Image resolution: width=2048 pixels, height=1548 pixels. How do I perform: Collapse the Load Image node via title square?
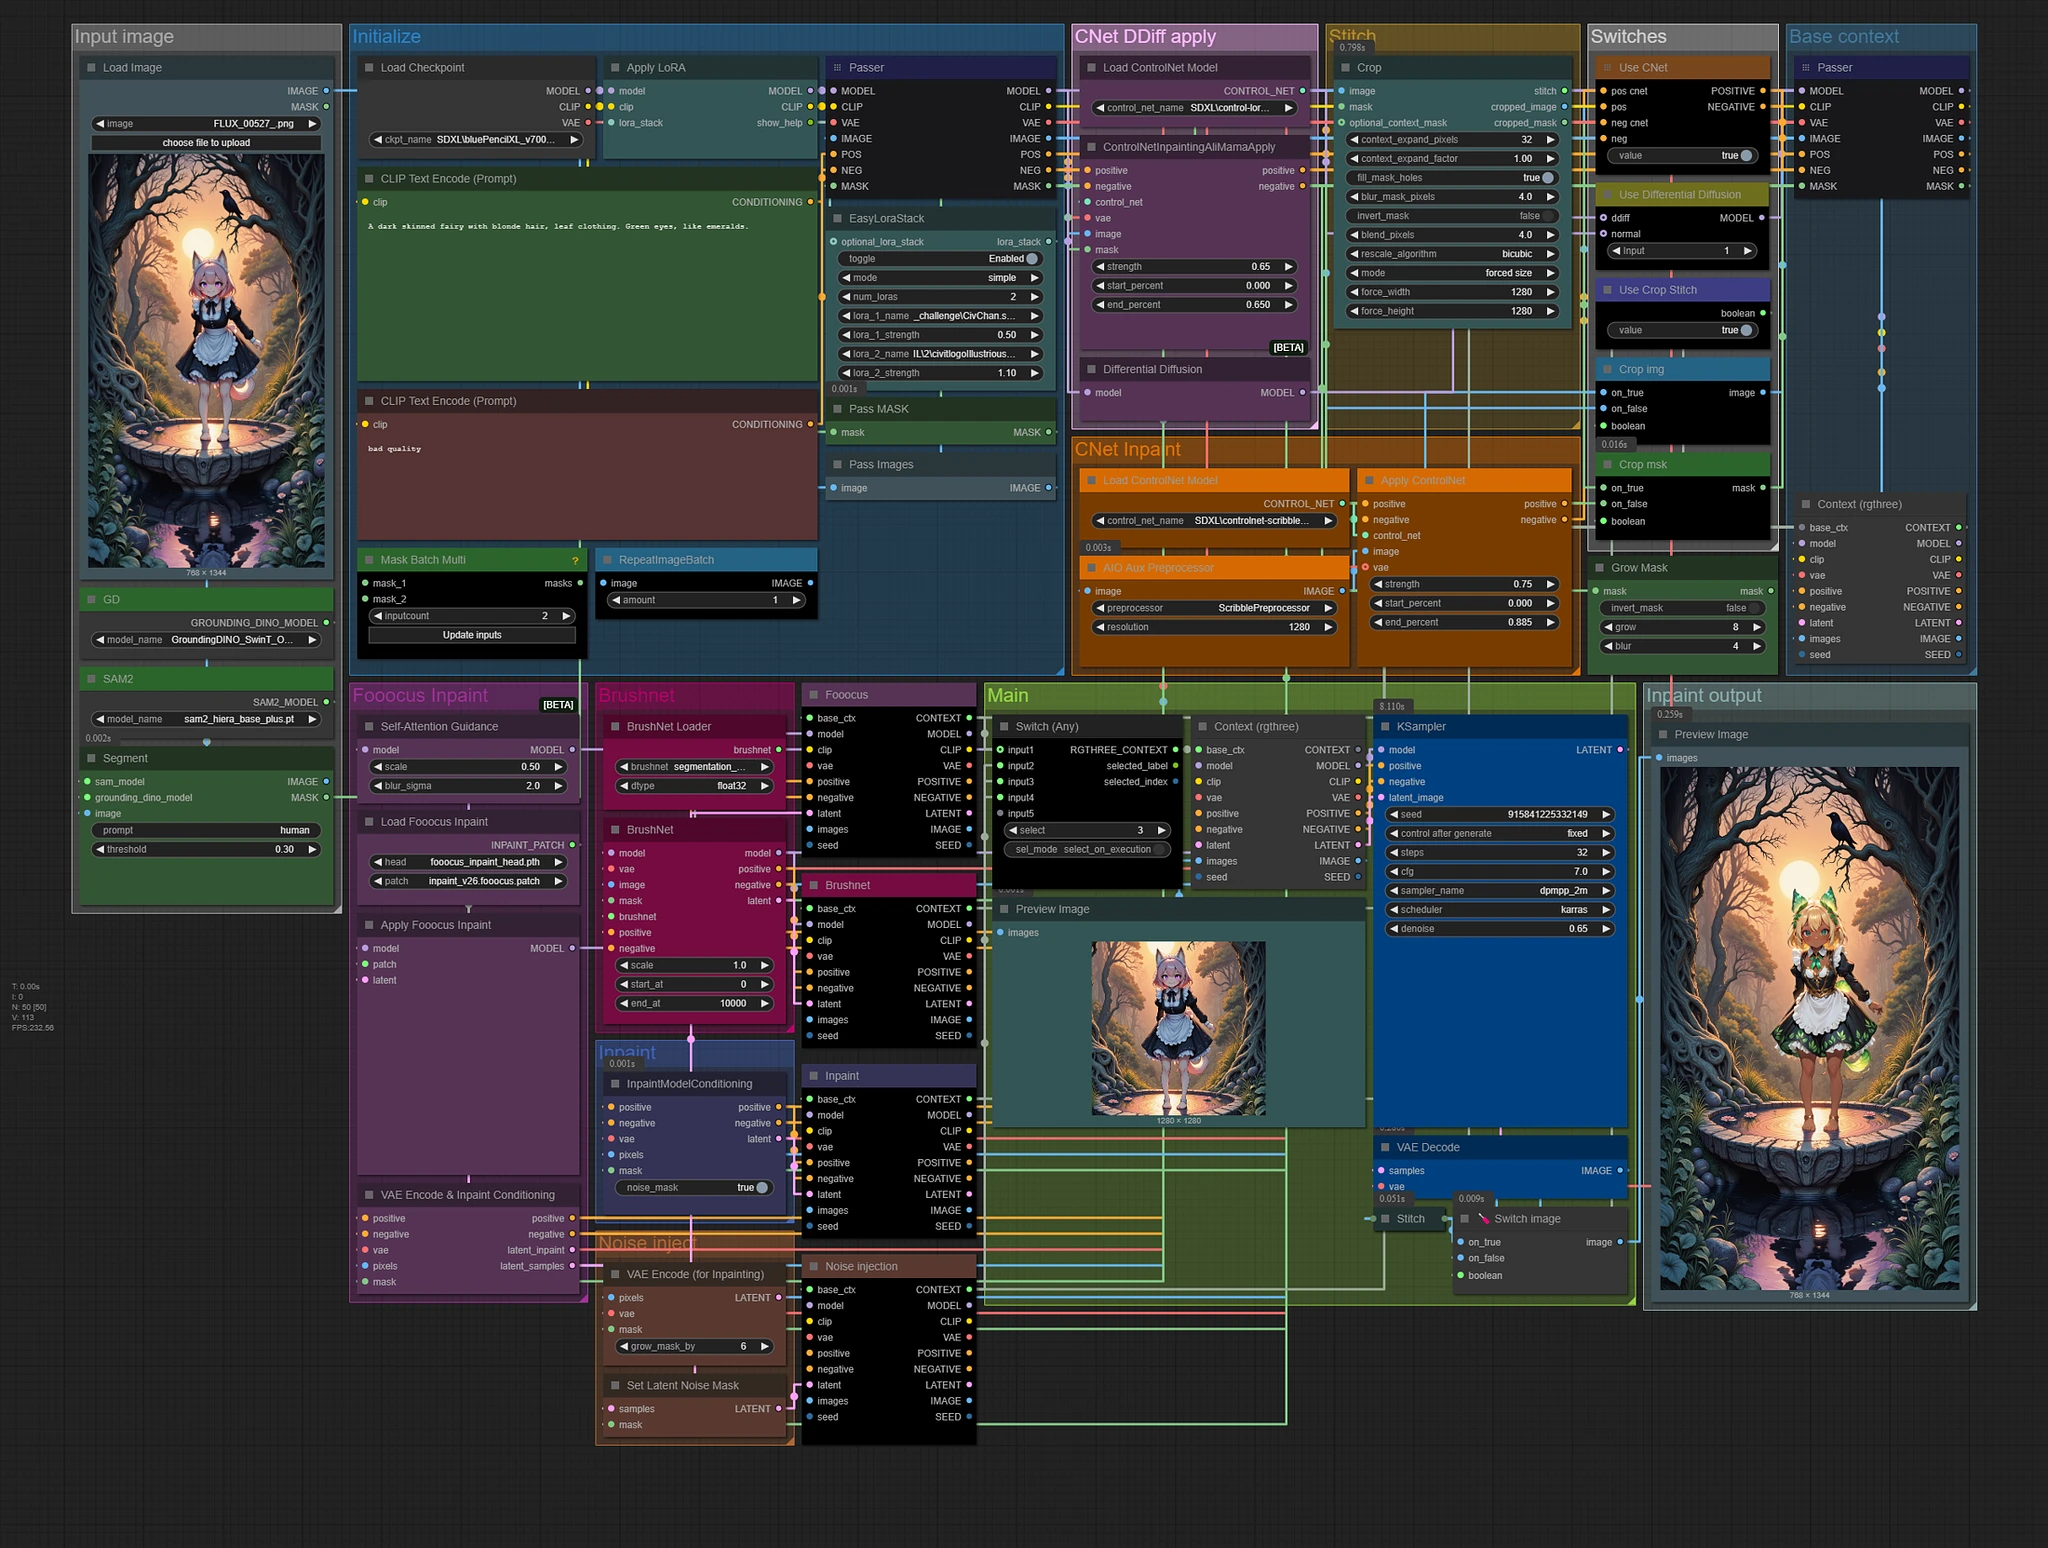point(91,68)
